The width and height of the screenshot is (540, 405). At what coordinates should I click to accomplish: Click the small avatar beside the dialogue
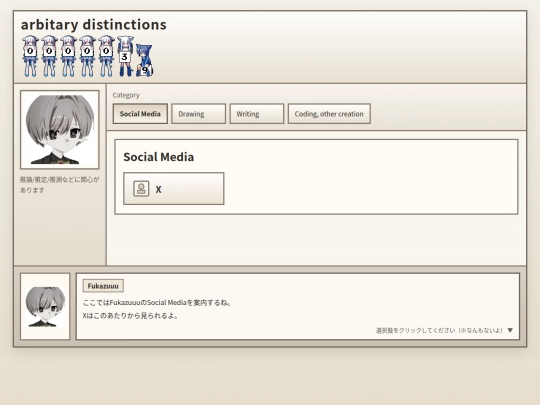(x=45, y=307)
